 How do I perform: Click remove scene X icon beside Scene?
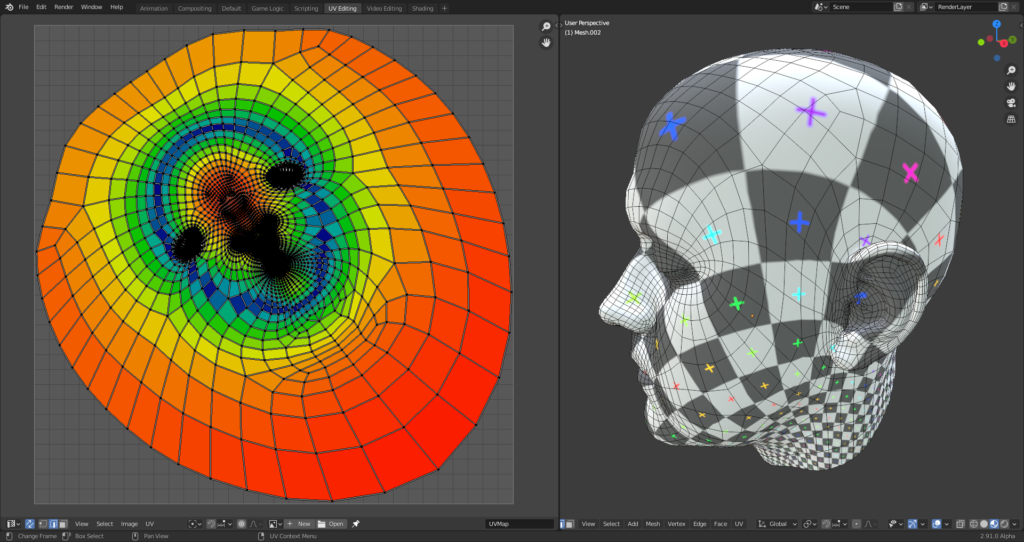point(908,7)
